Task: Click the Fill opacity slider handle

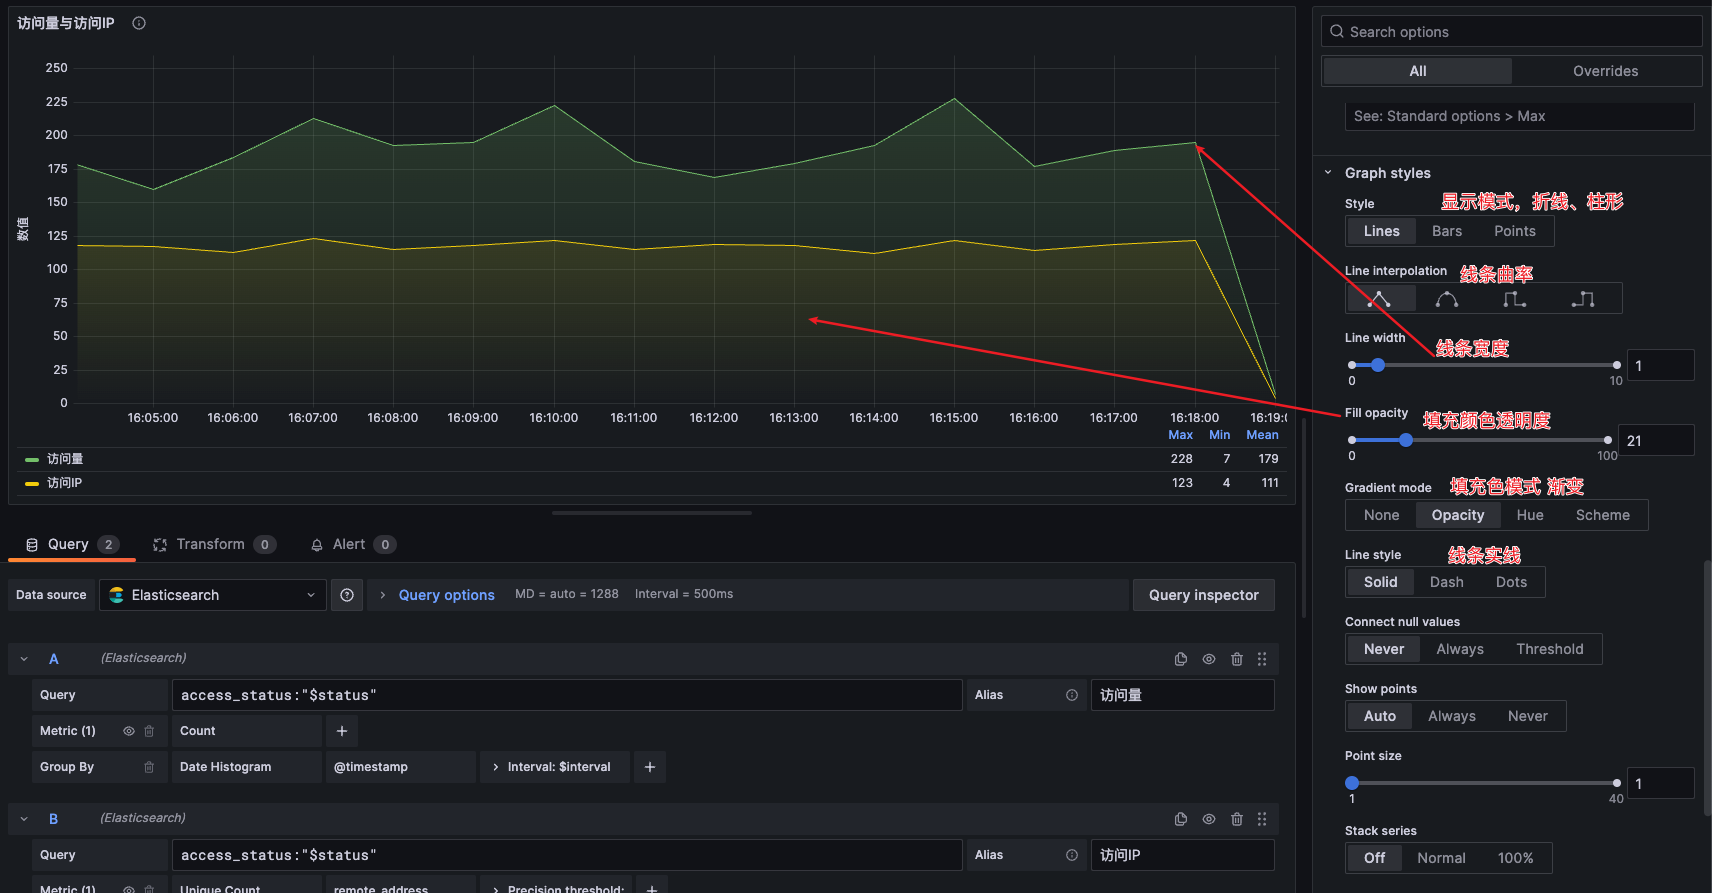Action: pyautogui.click(x=1406, y=440)
